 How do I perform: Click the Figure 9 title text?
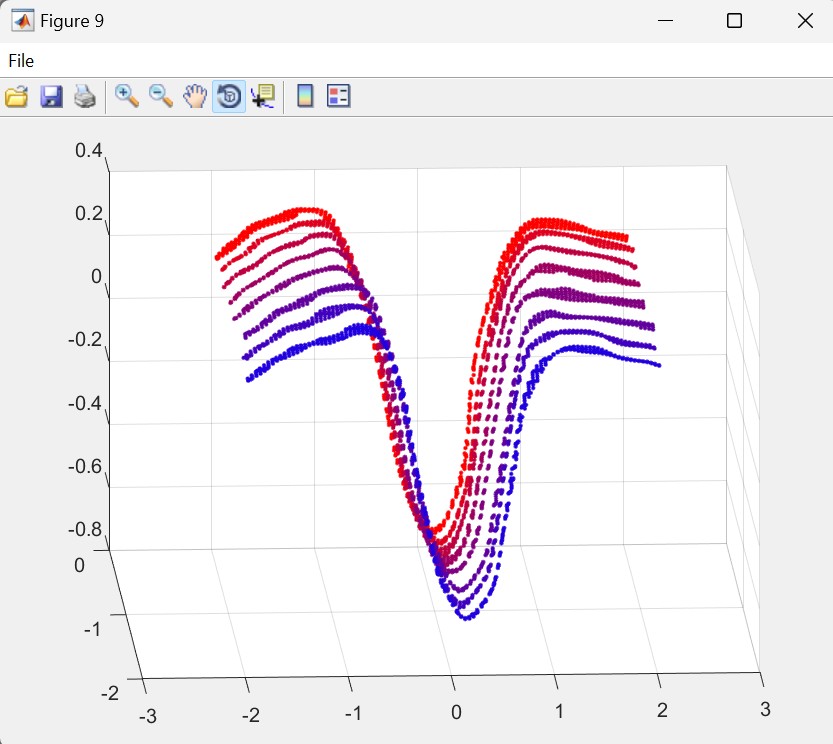tap(71, 21)
